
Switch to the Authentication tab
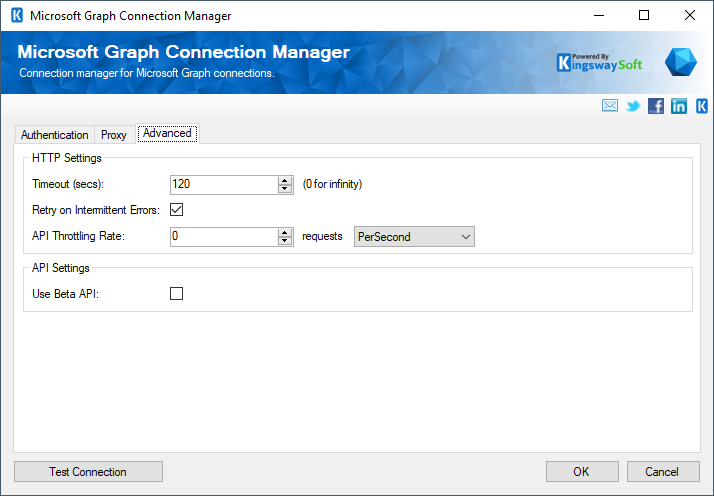coord(55,135)
